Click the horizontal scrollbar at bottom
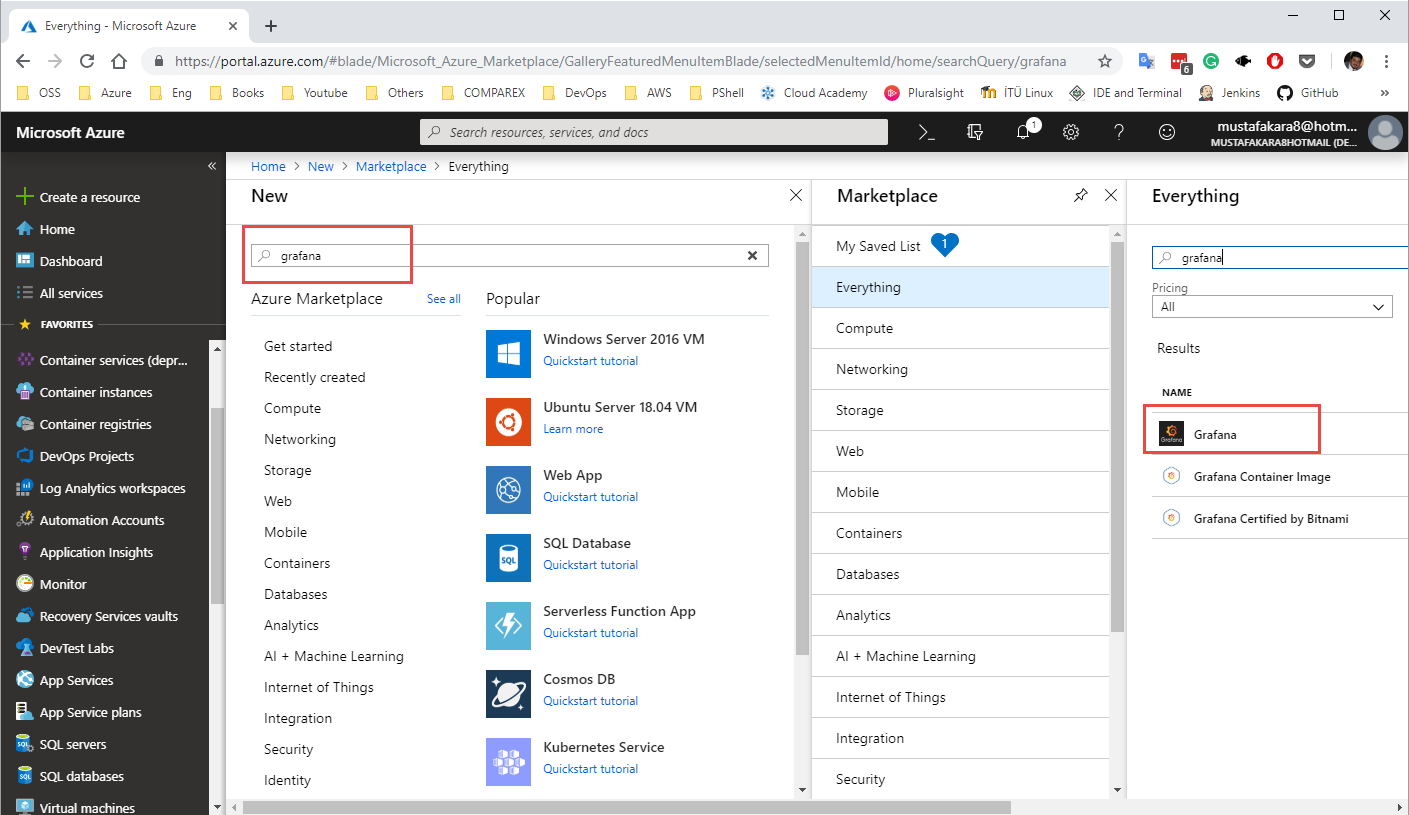 click(x=627, y=807)
